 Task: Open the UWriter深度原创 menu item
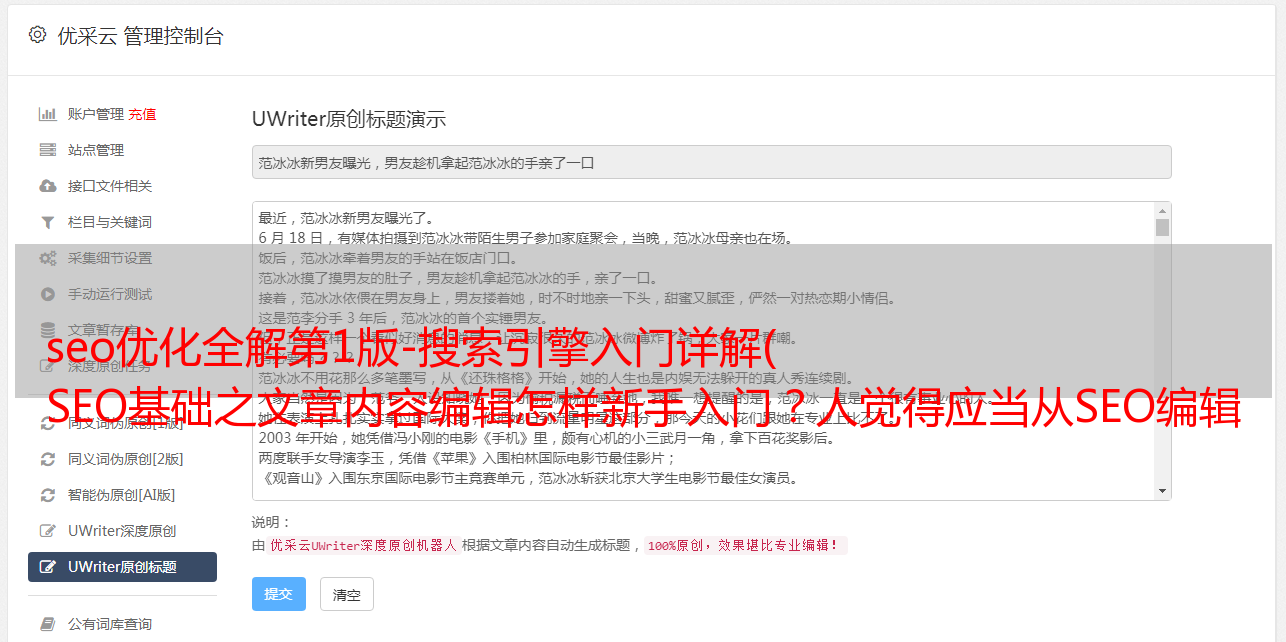click(122, 531)
